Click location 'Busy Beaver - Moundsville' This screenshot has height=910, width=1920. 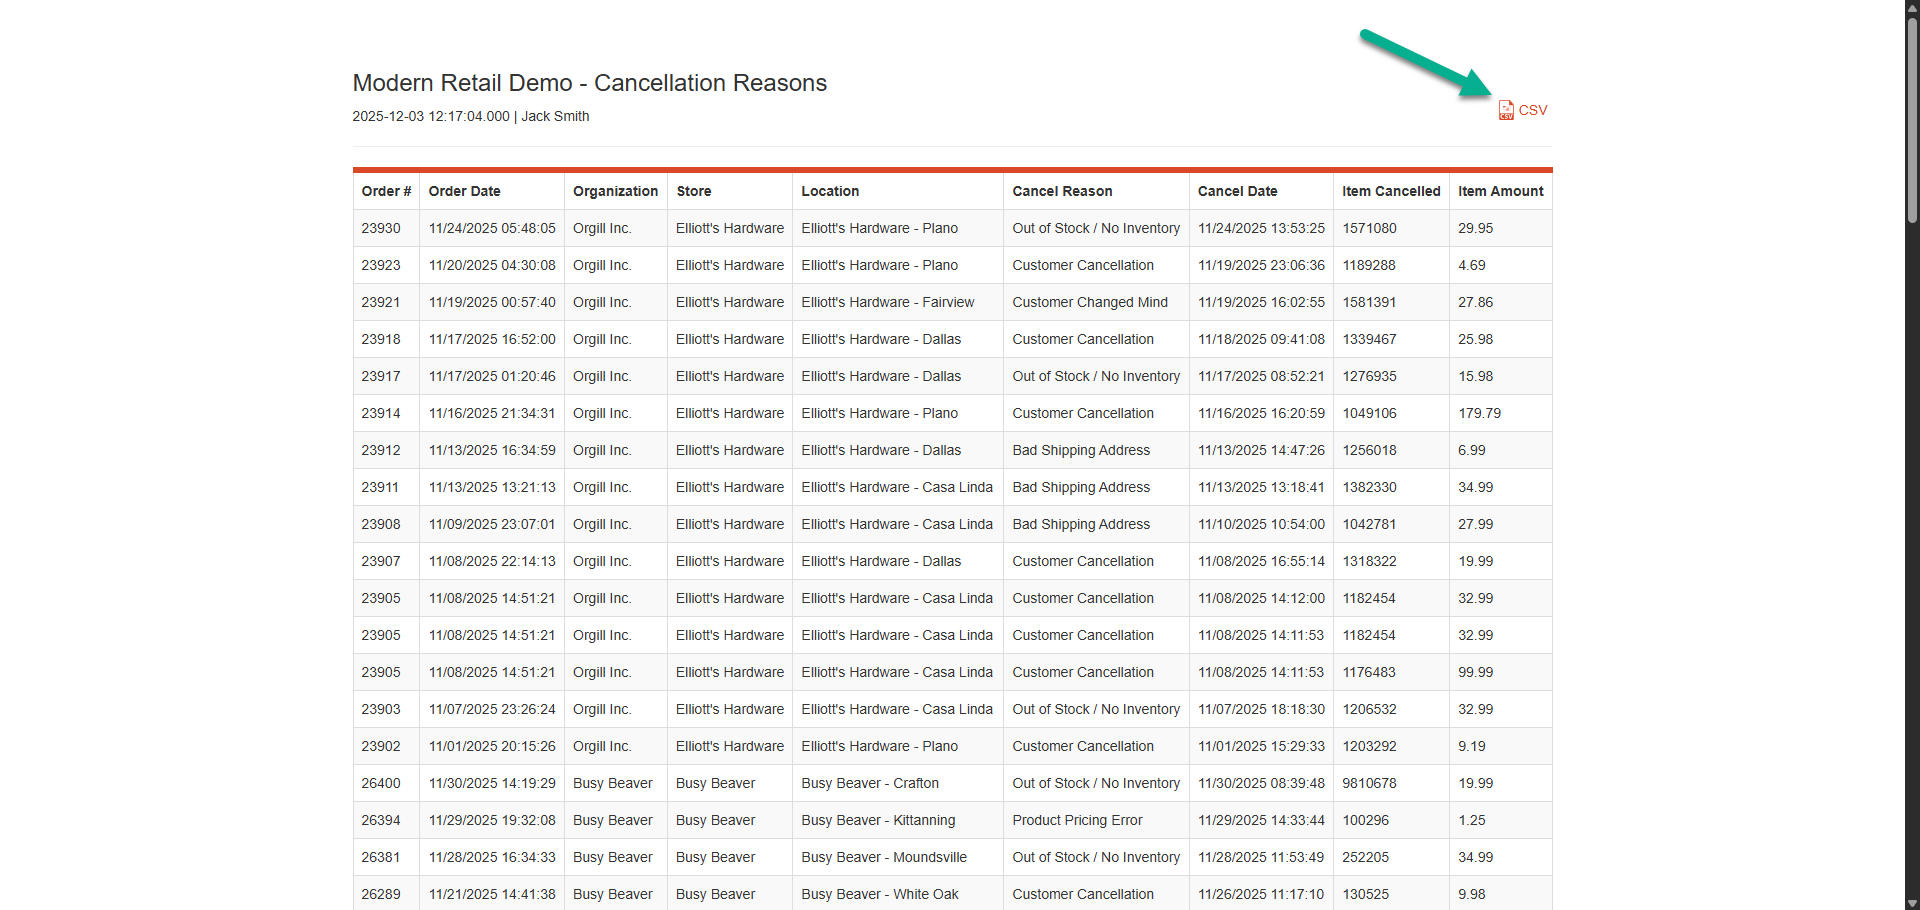(x=884, y=857)
